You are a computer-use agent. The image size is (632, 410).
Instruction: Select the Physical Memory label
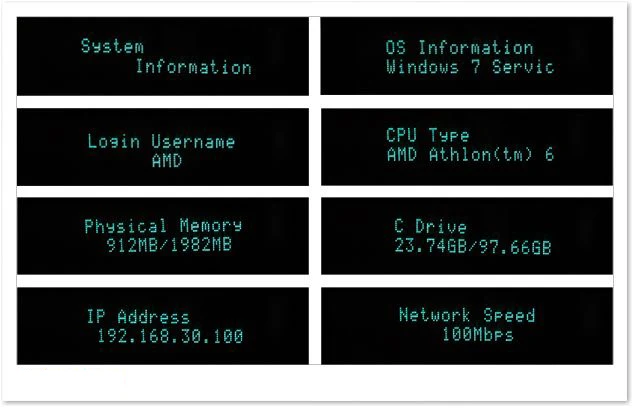(x=163, y=226)
